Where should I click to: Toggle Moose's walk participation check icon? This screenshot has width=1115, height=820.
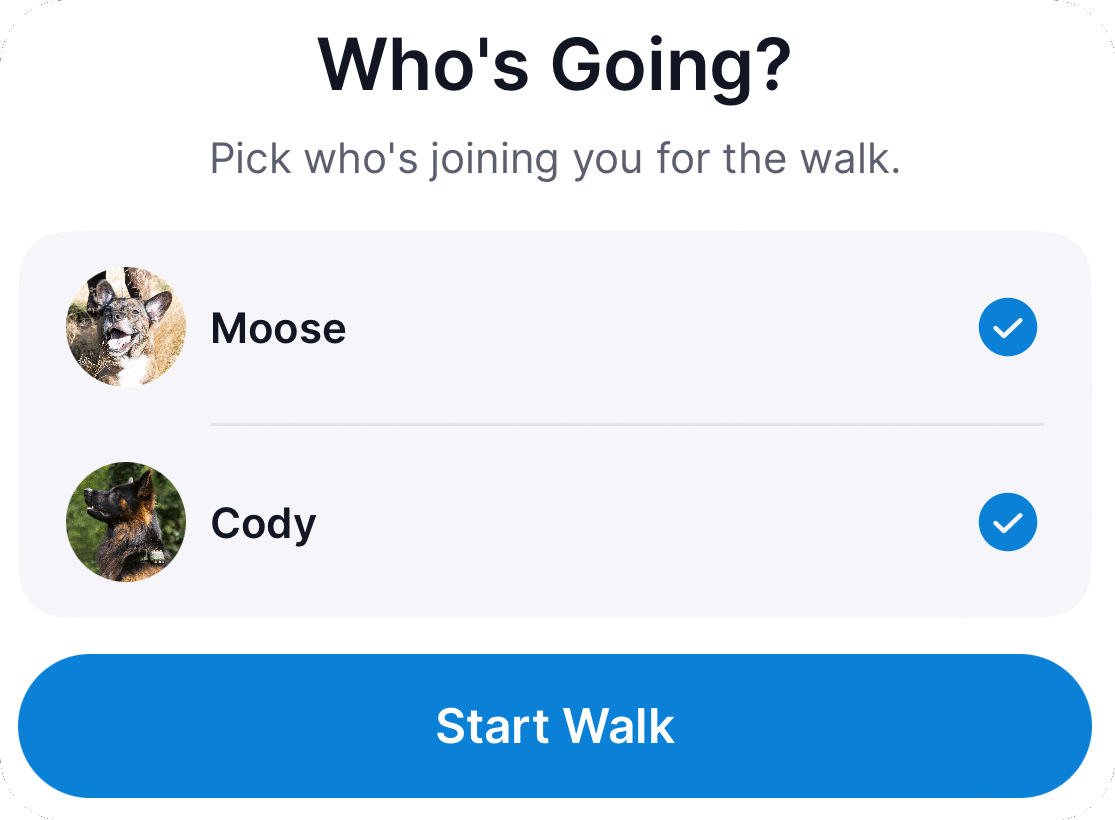pyautogui.click(x=1007, y=327)
